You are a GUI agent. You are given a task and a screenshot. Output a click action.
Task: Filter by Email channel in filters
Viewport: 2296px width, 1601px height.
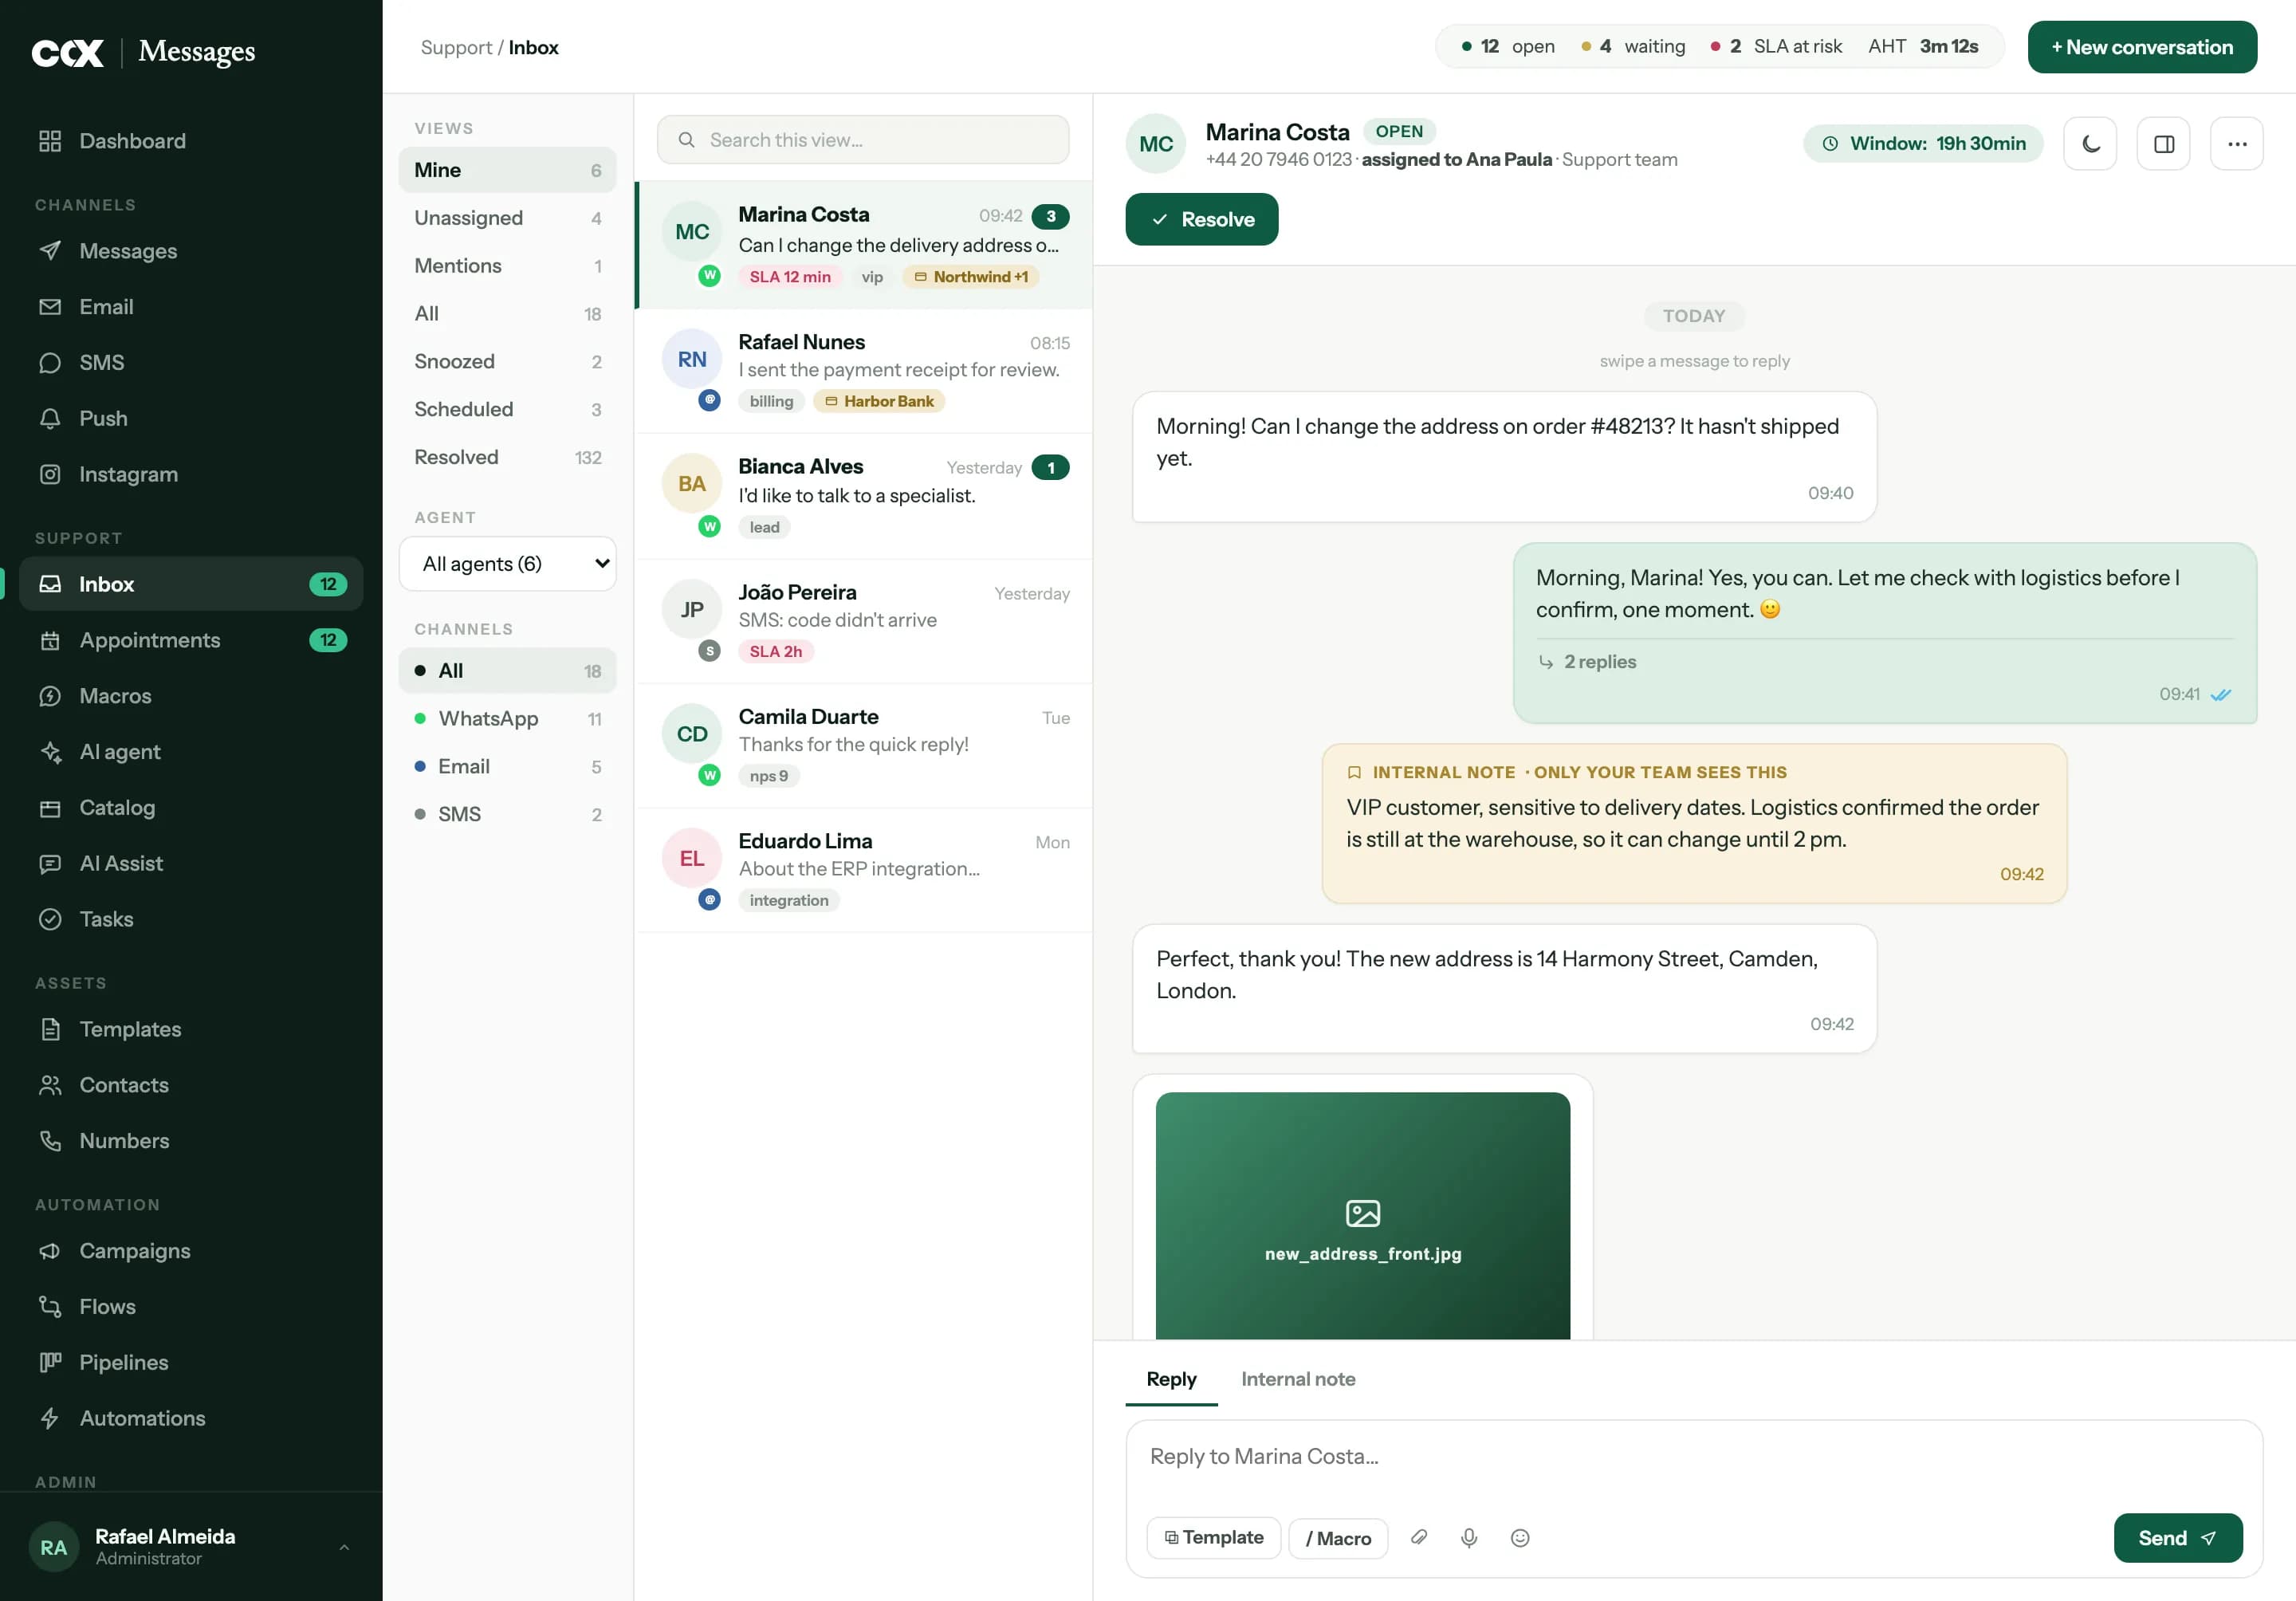(x=507, y=766)
